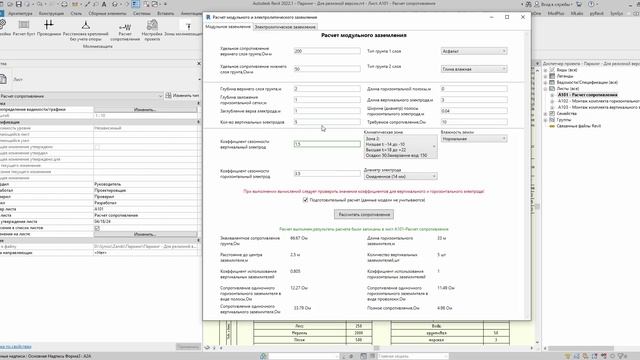640x360 pixels.
Task: Click the vertical electrode seasonality coefficient field
Action: (x=327, y=144)
